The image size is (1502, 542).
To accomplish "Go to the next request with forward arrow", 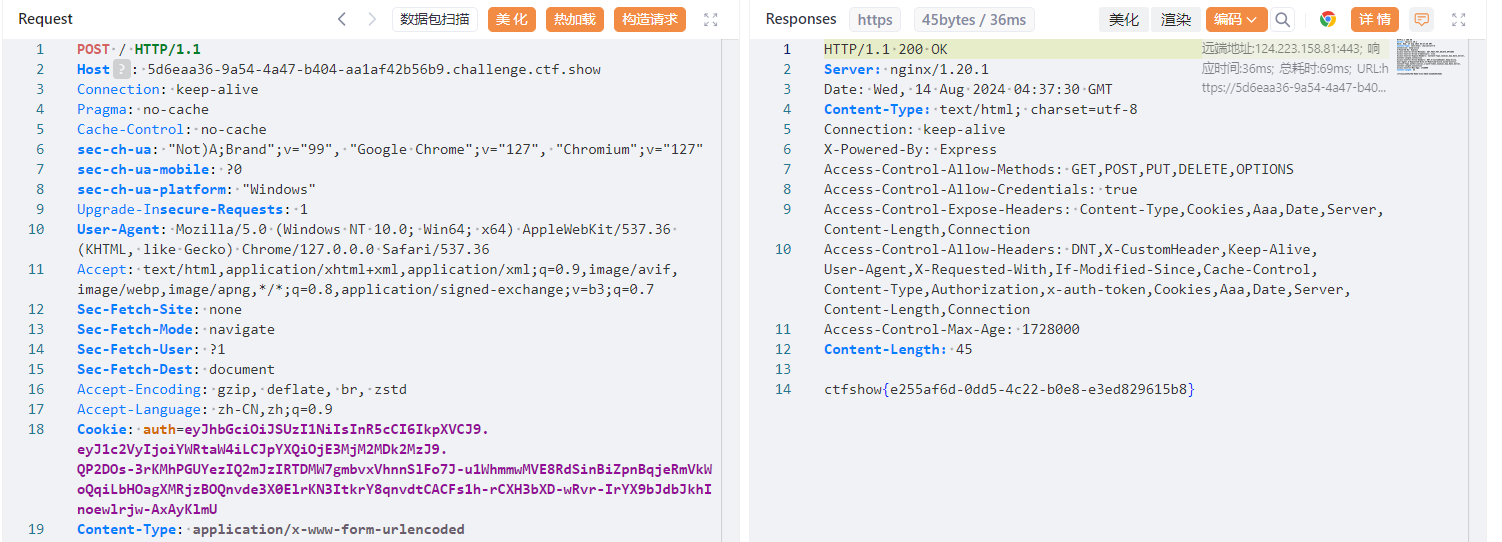I will (372, 19).
